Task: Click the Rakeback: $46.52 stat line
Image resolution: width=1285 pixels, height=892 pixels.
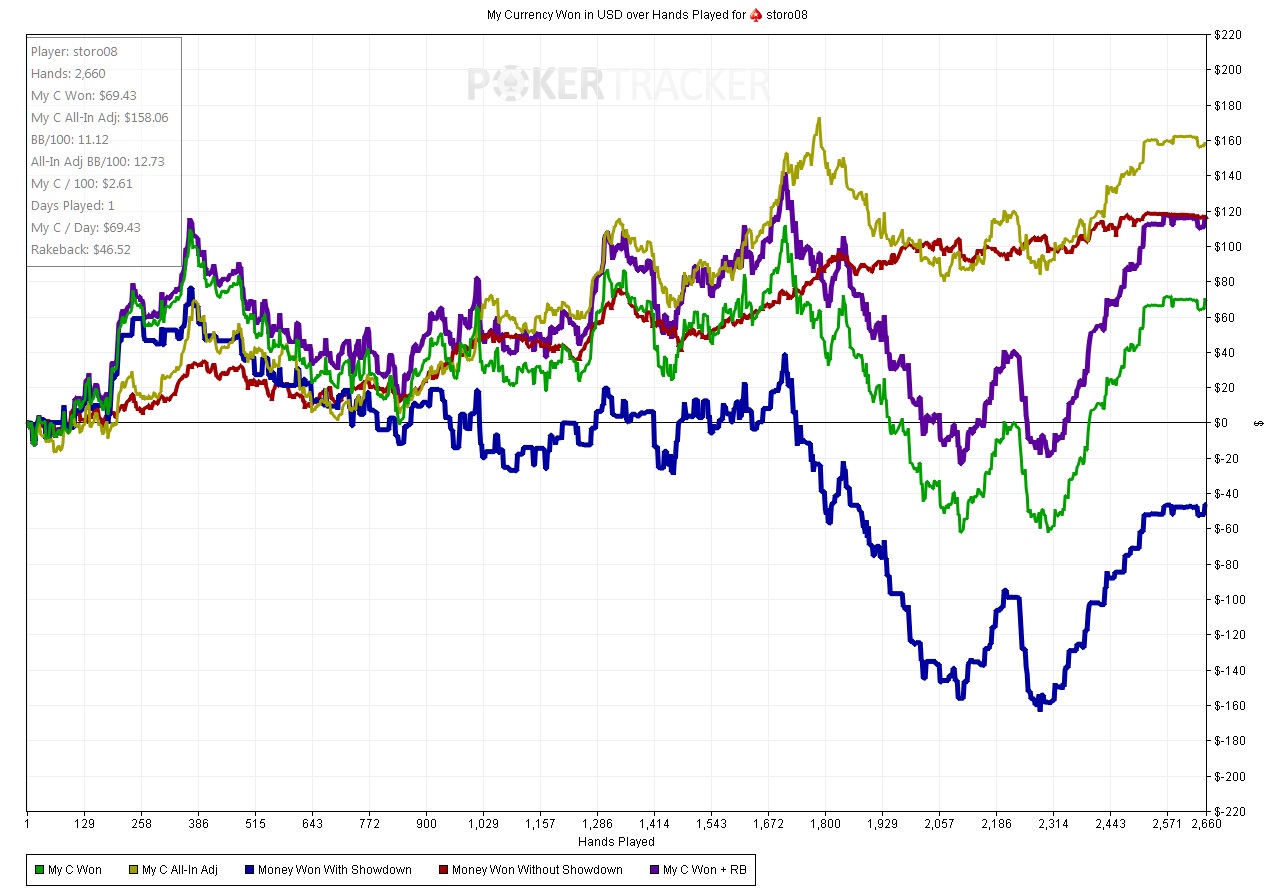Action: (x=80, y=250)
